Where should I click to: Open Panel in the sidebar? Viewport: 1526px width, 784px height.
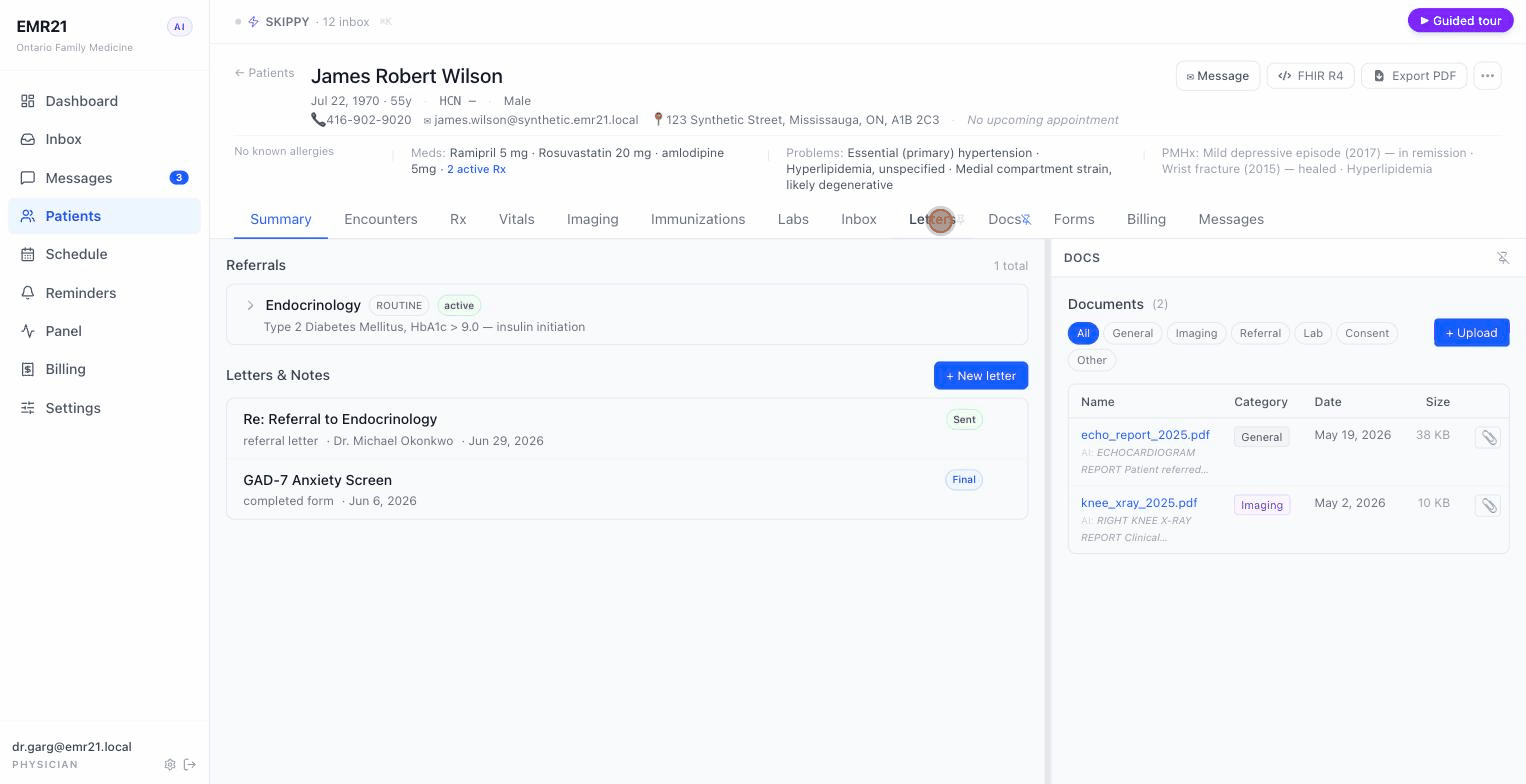coord(104,331)
